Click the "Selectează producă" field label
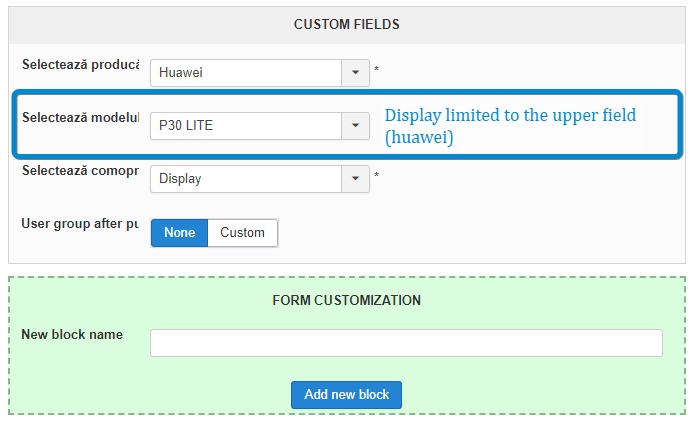The width and height of the screenshot is (693, 429). pyautogui.click(x=80, y=64)
